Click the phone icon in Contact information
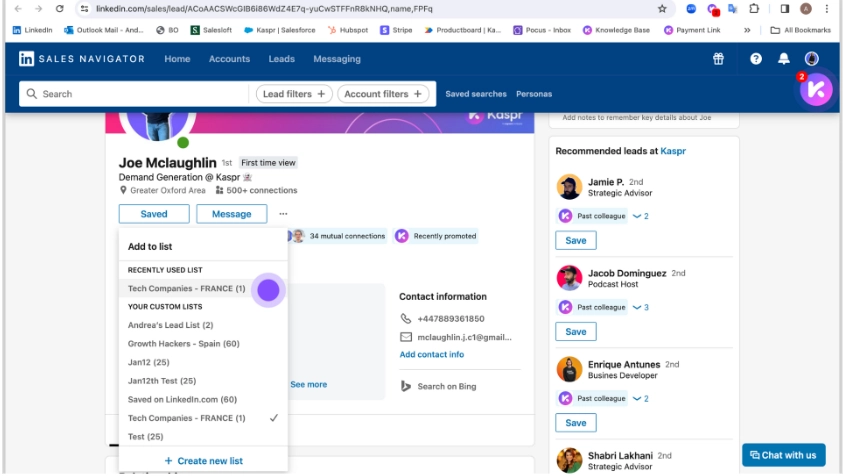 pos(406,318)
